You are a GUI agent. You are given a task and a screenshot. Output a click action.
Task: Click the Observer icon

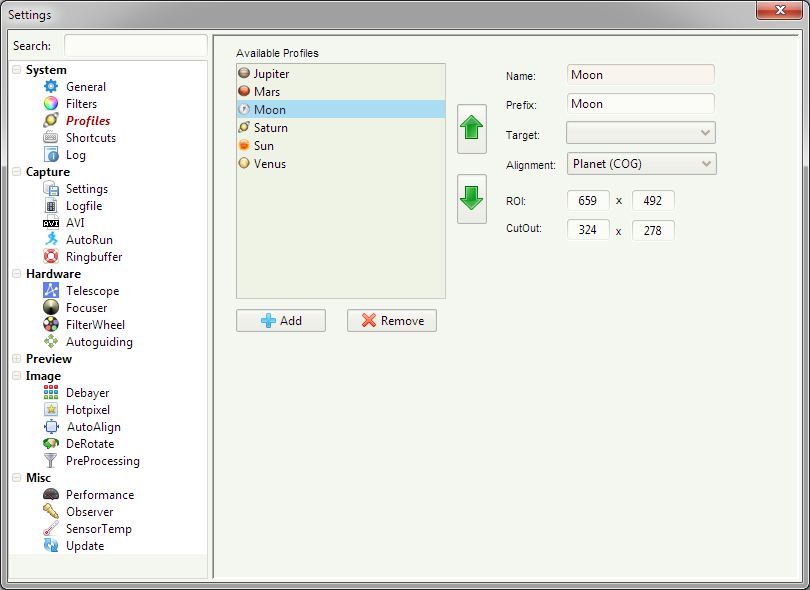[x=51, y=511]
